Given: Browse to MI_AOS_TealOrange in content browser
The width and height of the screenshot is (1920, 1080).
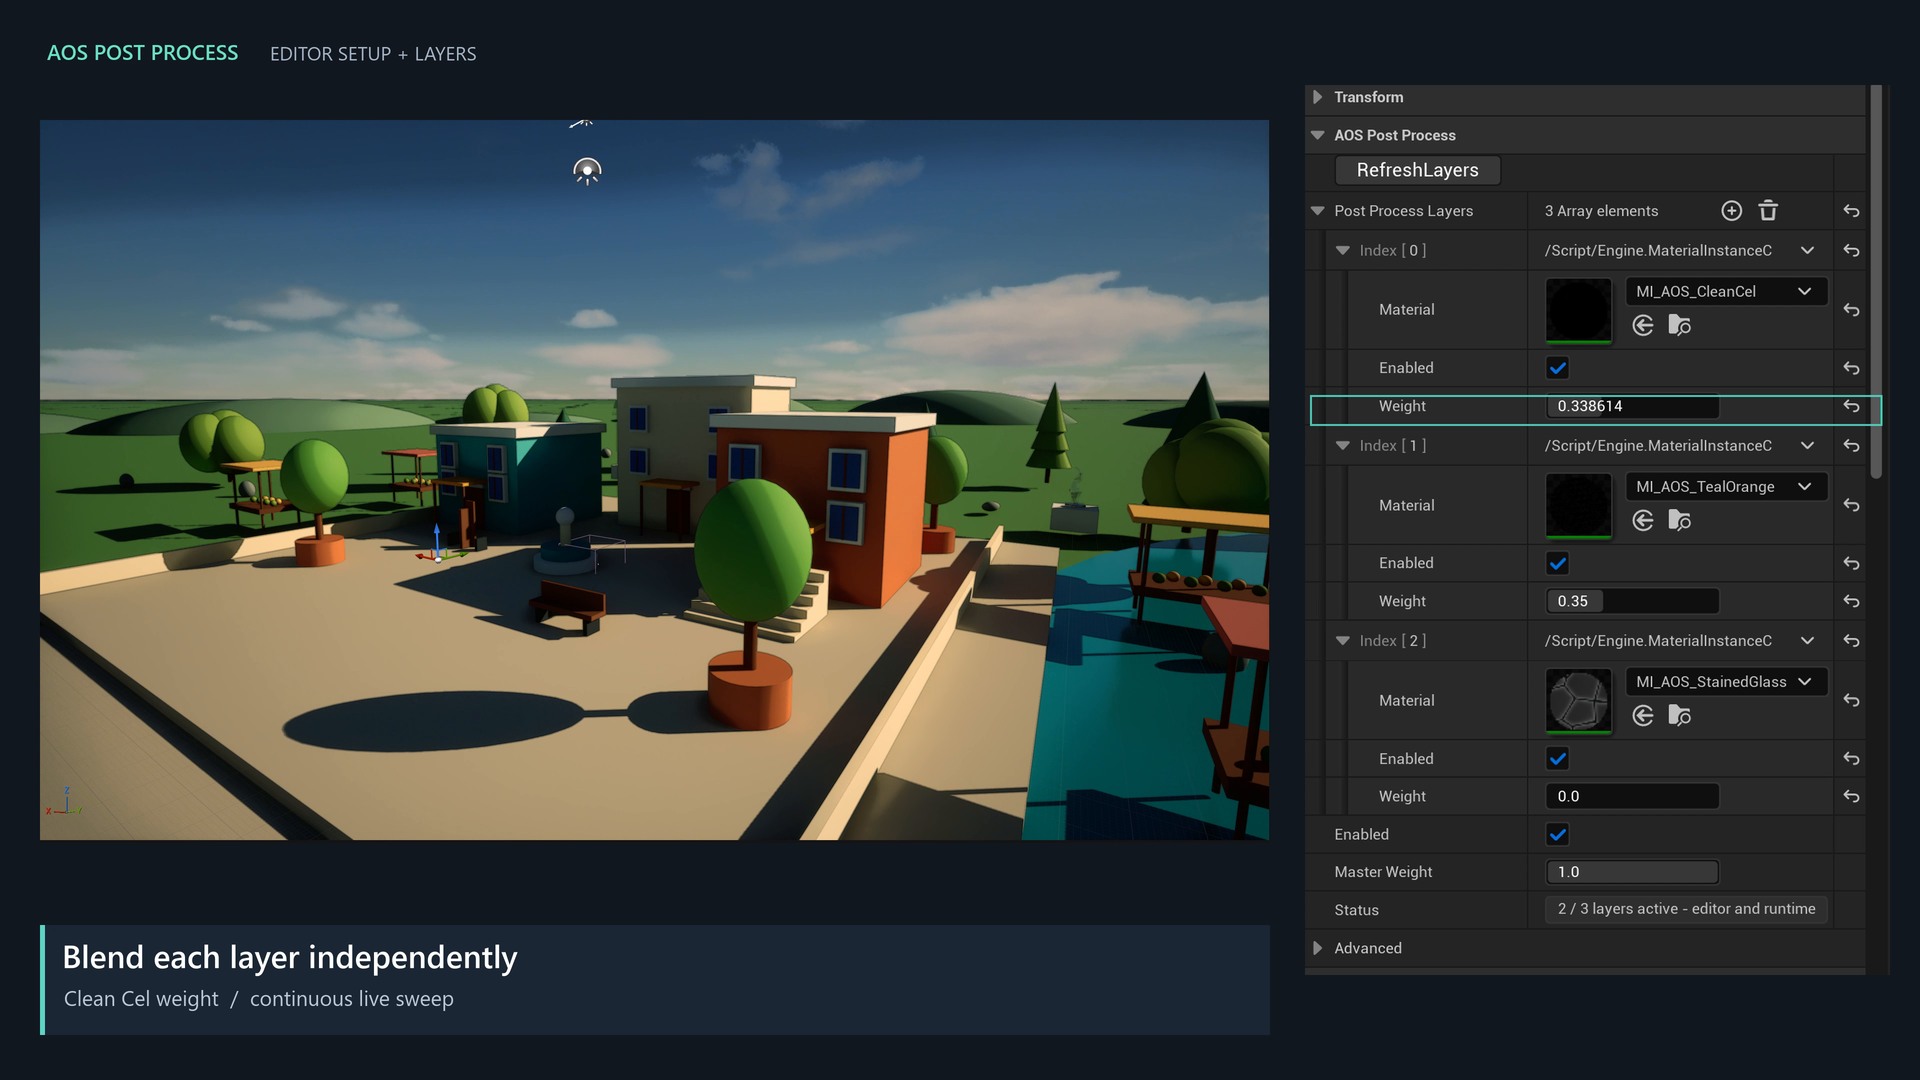Looking at the screenshot, I should [x=1680, y=520].
